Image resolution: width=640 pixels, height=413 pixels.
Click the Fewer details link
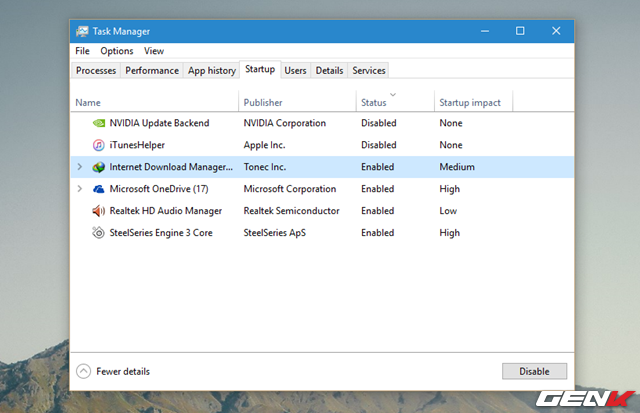point(123,371)
